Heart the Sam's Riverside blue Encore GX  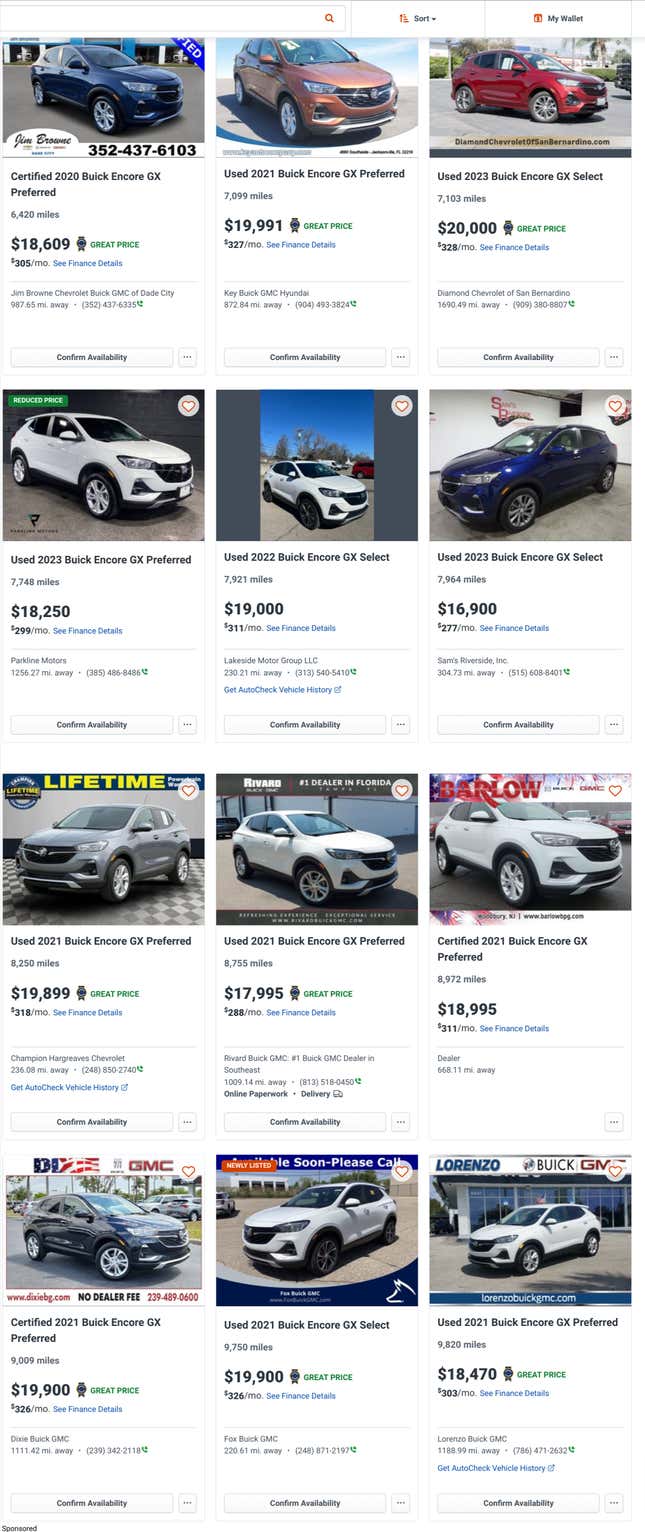click(615, 406)
